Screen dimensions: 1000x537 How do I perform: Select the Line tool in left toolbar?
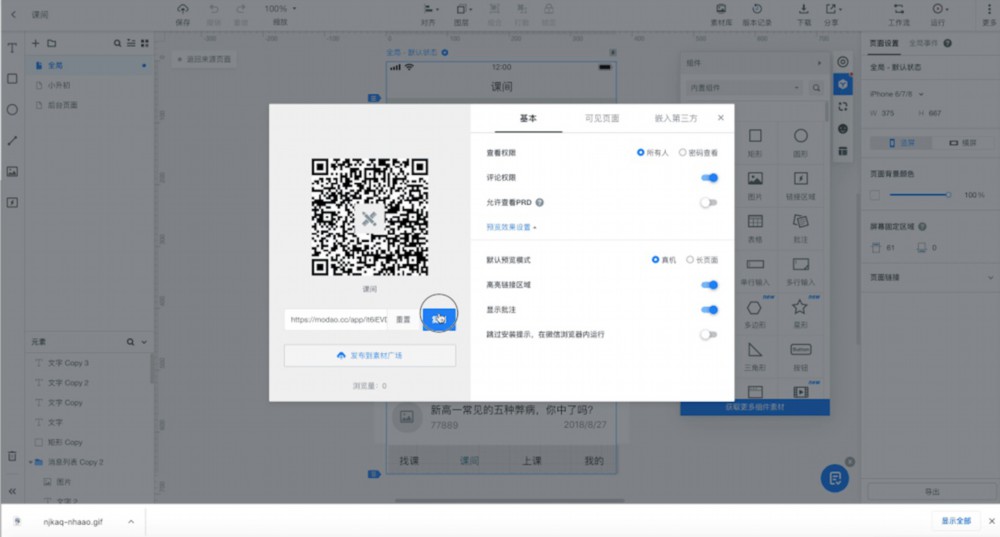click(12, 140)
